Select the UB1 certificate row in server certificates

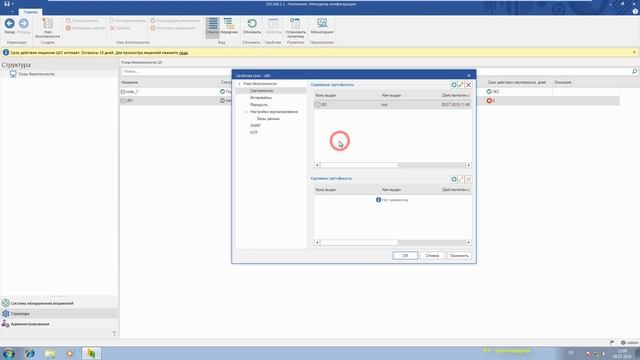point(392,105)
